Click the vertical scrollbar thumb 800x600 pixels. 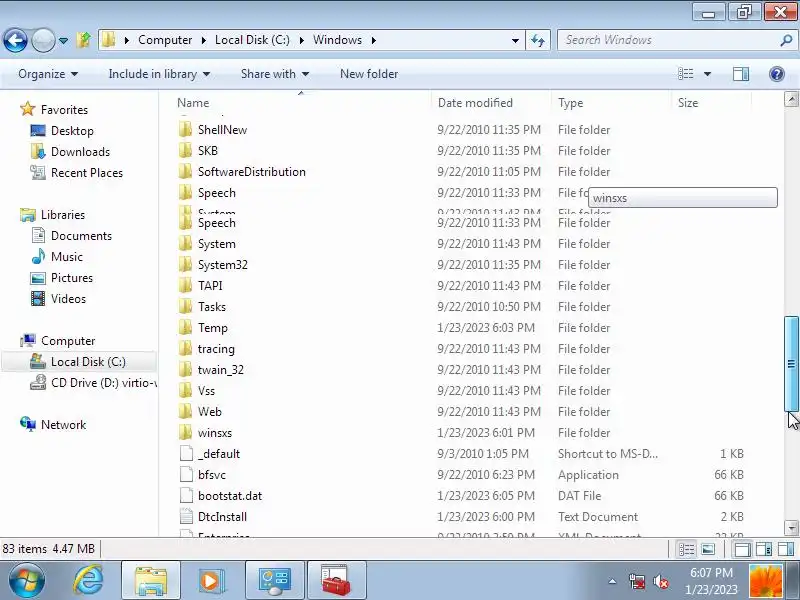coord(791,363)
